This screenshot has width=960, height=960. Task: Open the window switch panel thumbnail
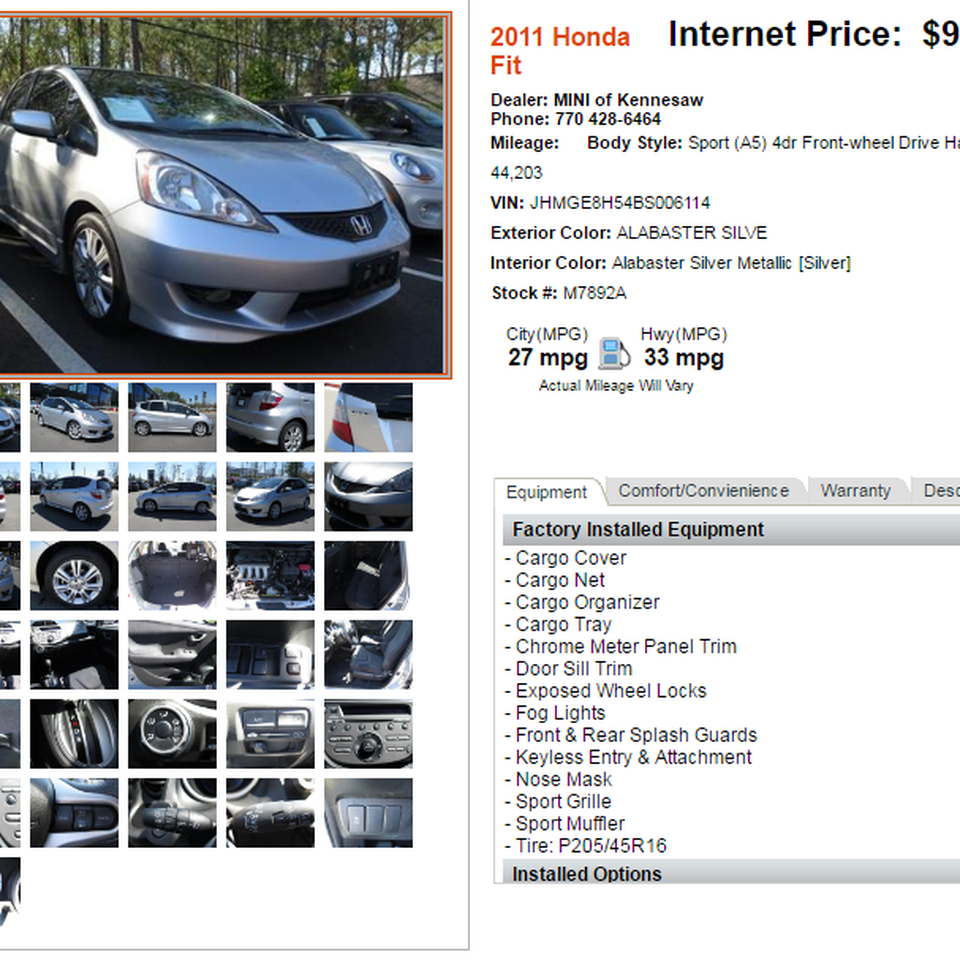pos(270,654)
